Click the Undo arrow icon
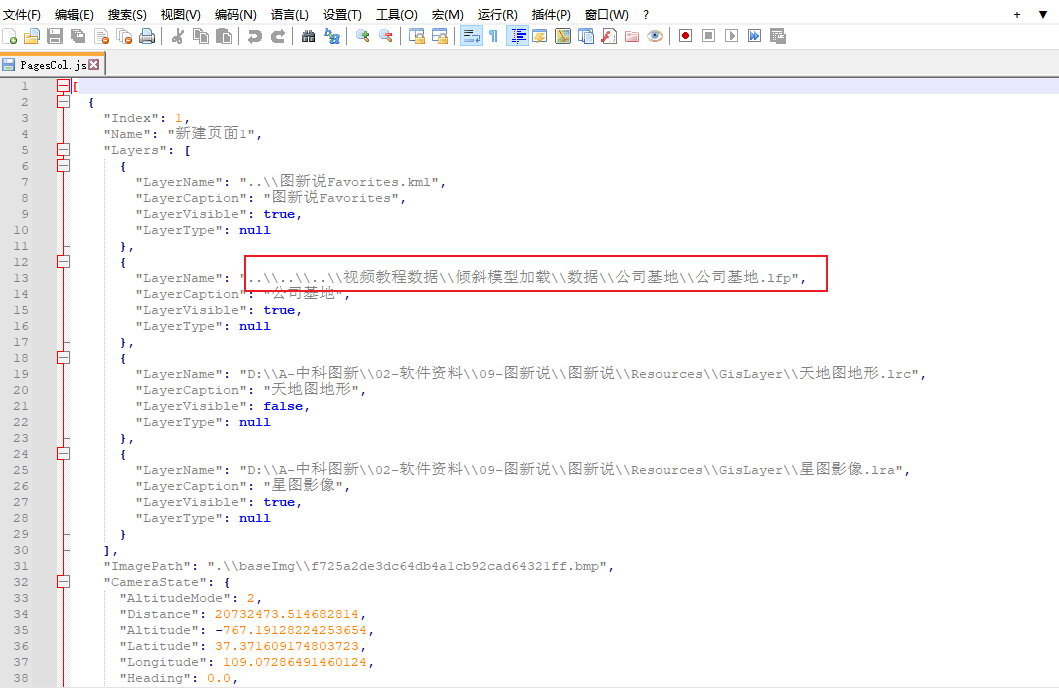 point(255,36)
